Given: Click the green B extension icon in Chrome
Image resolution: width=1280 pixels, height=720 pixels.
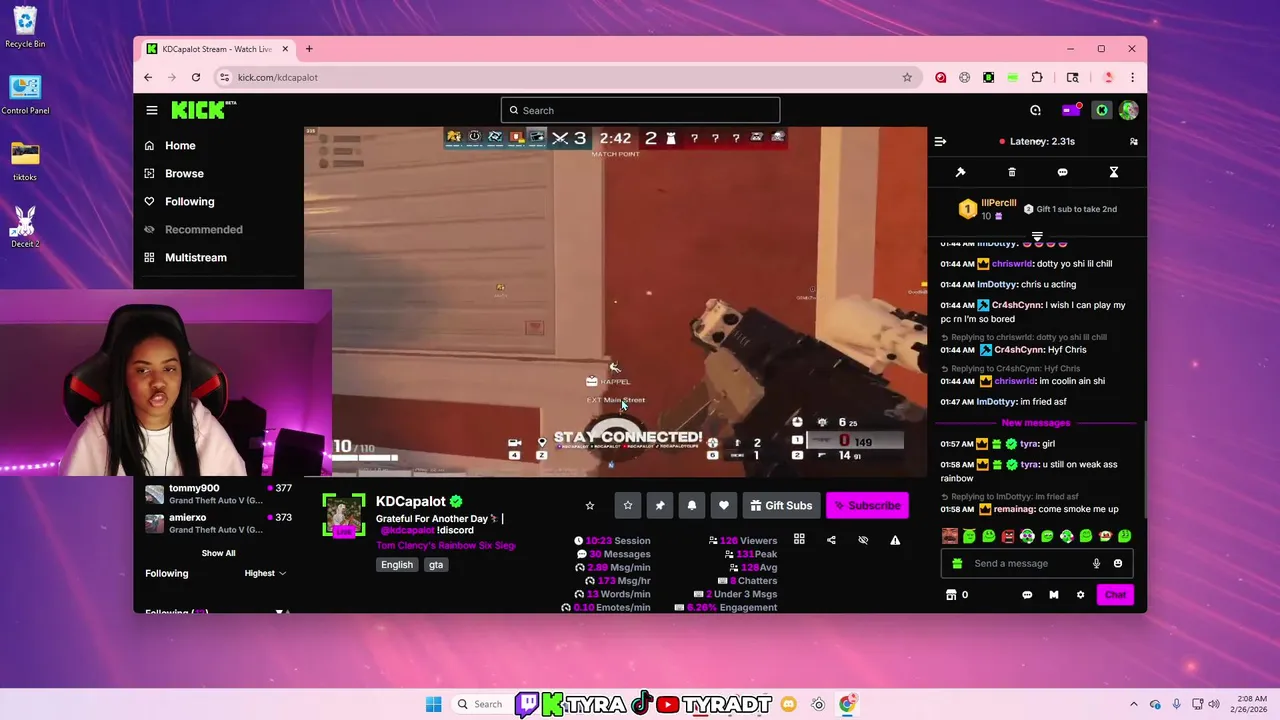Looking at the screenshot, I should [x=988, y=77].
